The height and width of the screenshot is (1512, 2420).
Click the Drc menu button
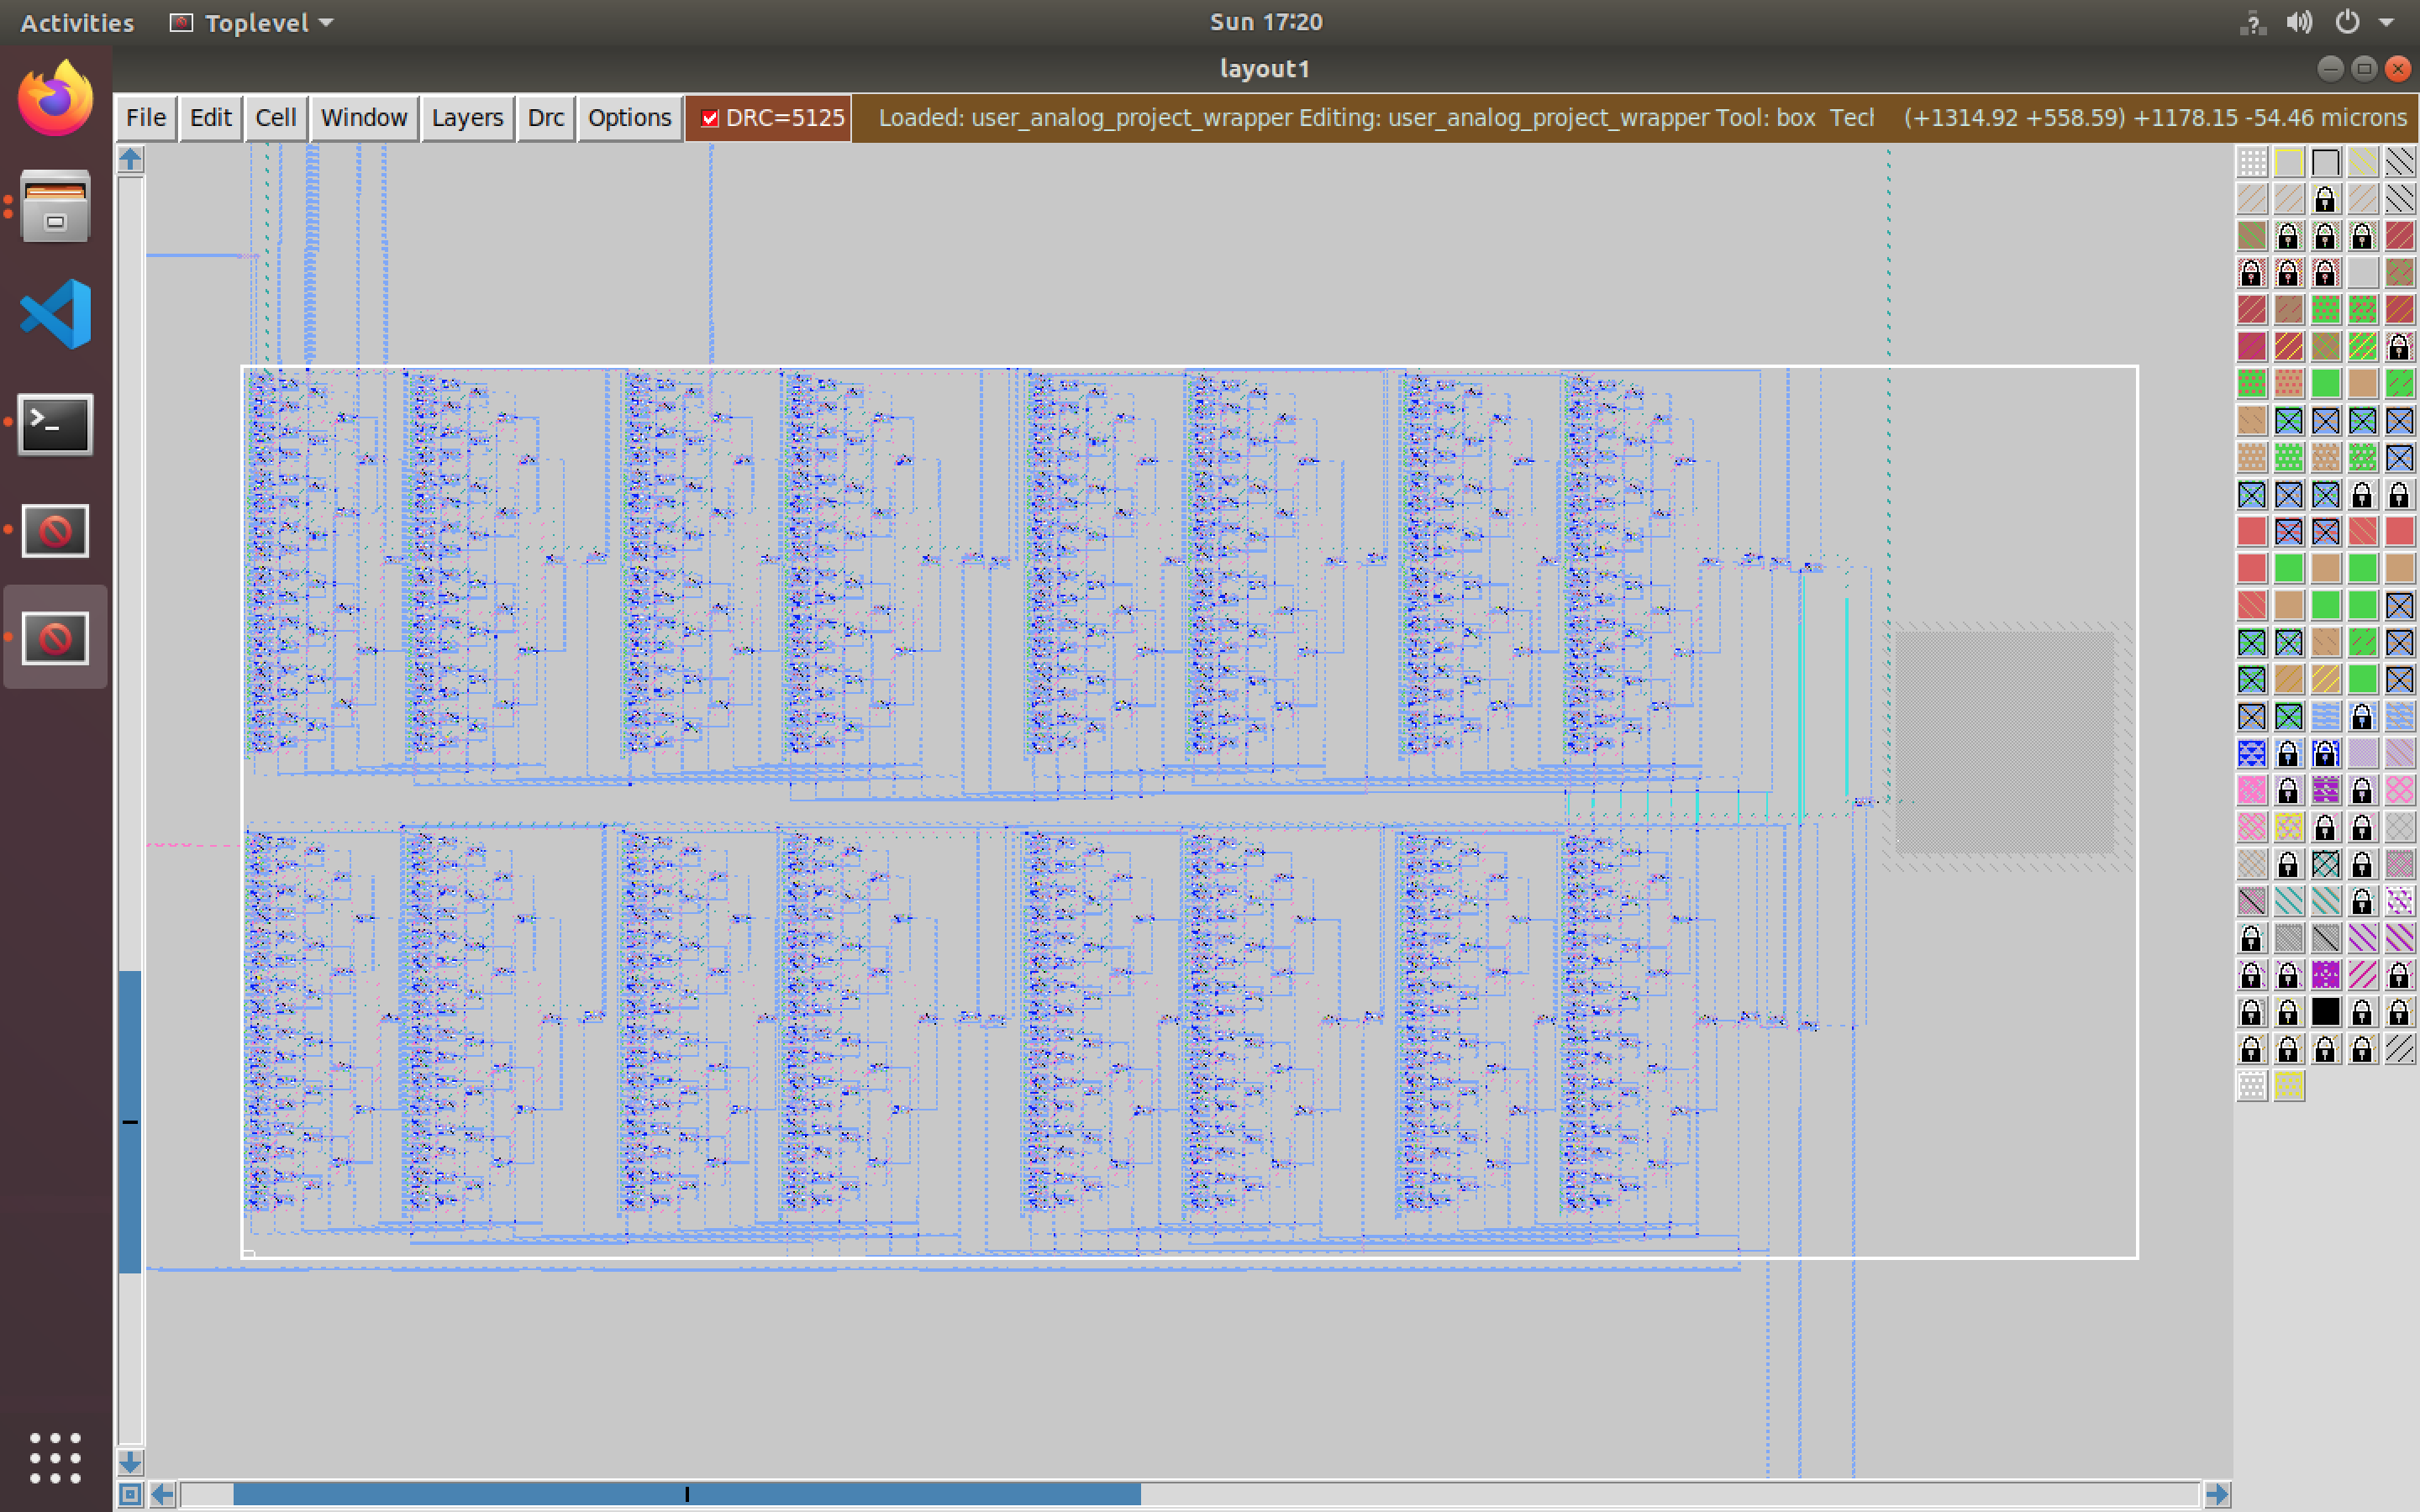(x=545, y=118)
